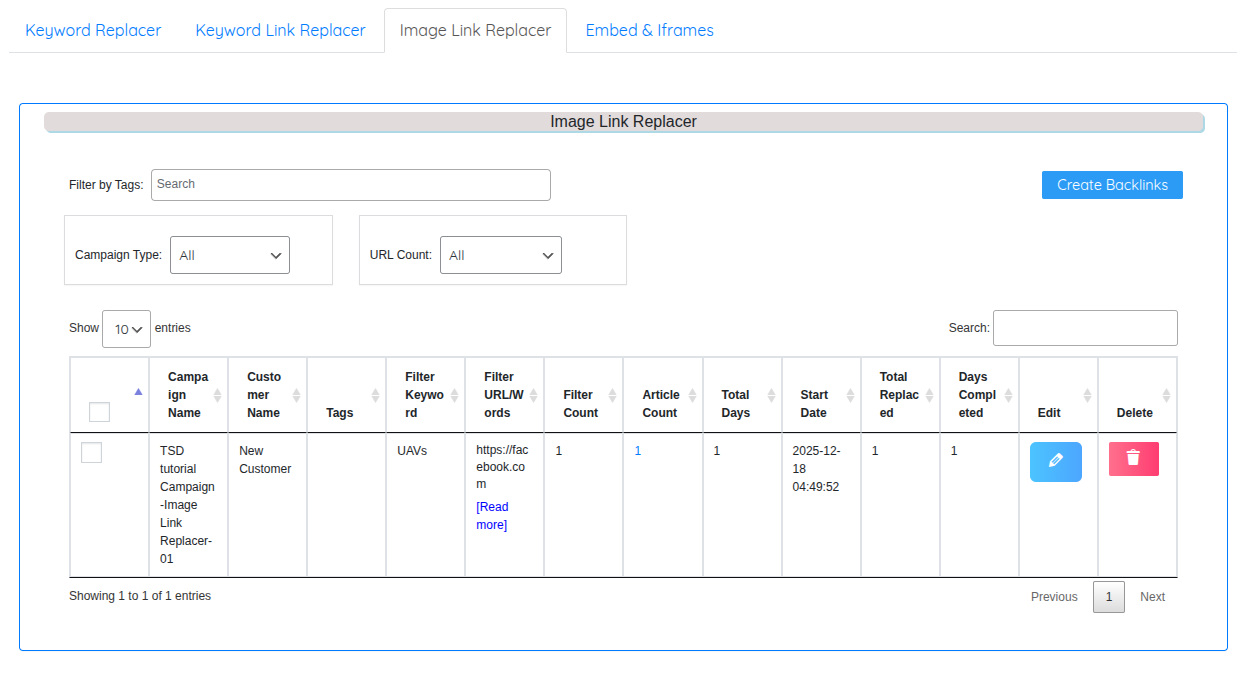Open the Embed & Iframes tab

pos(649,30)
